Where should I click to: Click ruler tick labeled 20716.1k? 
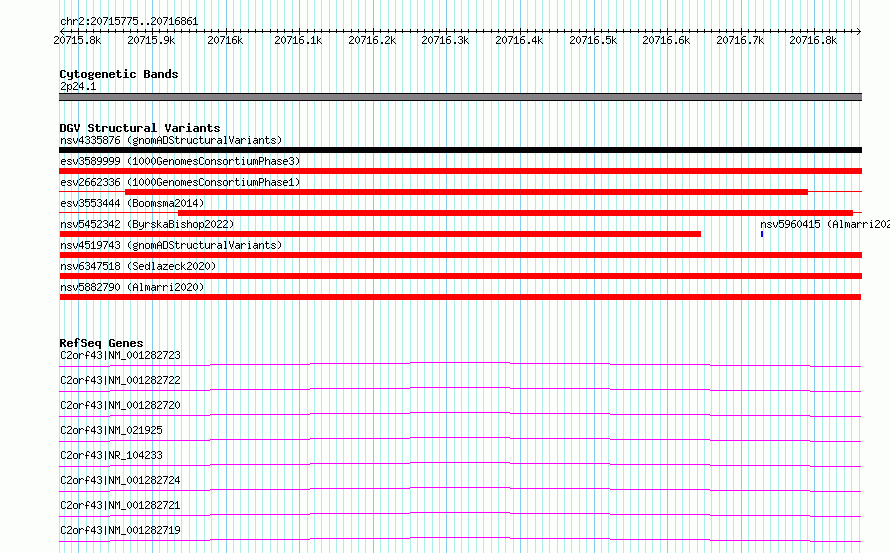[x=298, y=40]
